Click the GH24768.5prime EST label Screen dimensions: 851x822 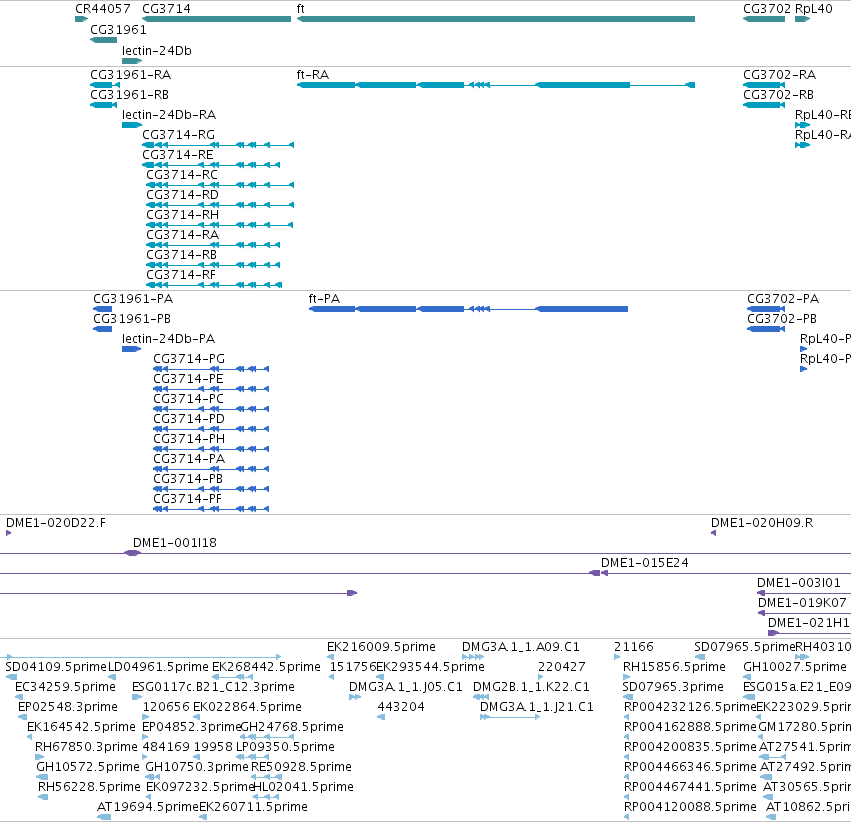[292, 727]
